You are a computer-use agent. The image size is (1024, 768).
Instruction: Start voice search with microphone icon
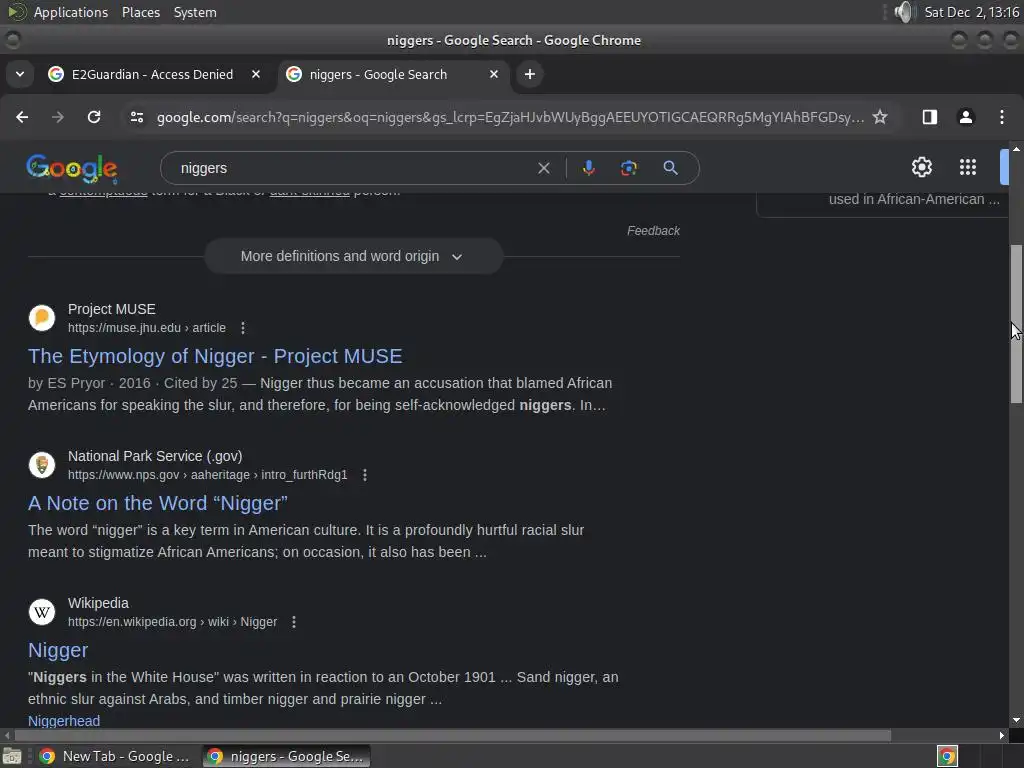coord(588,168)
